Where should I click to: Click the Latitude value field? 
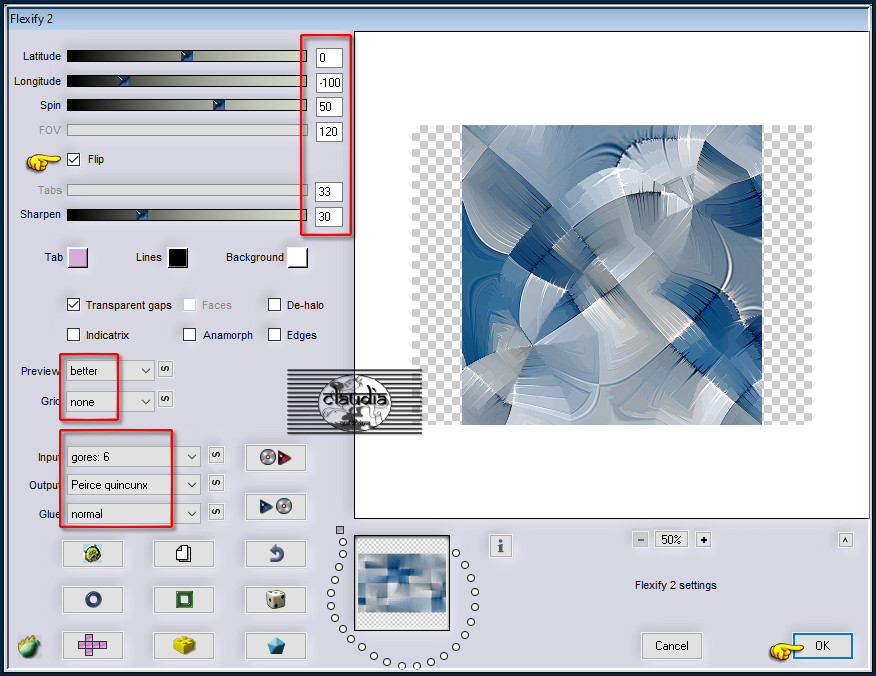tap(329, 58)
